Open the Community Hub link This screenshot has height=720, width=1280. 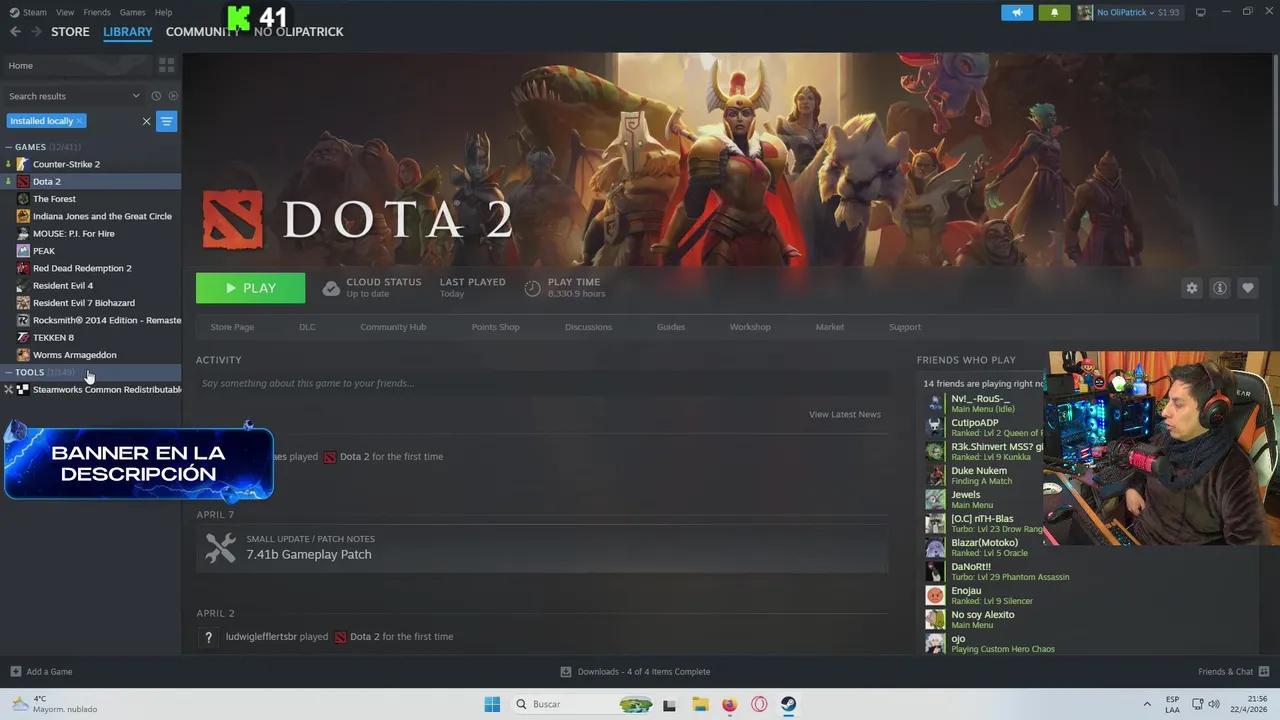coord(393,327)
